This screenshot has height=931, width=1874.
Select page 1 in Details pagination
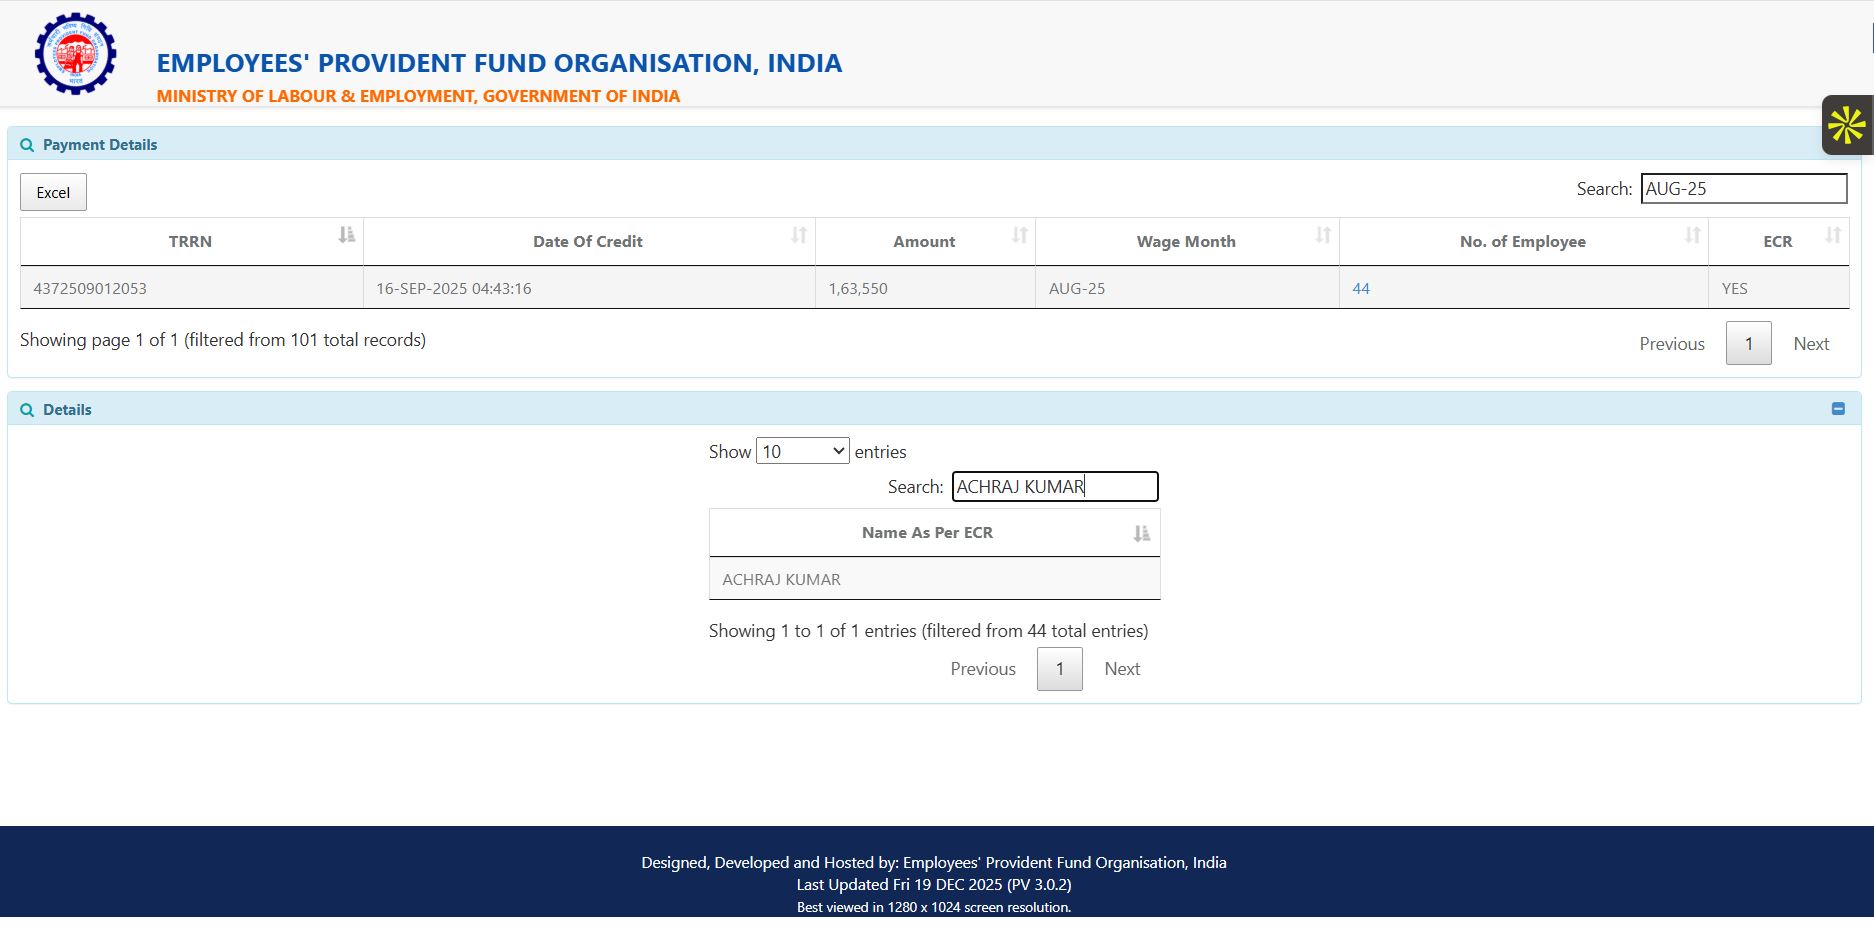(x=1060, y=669)
